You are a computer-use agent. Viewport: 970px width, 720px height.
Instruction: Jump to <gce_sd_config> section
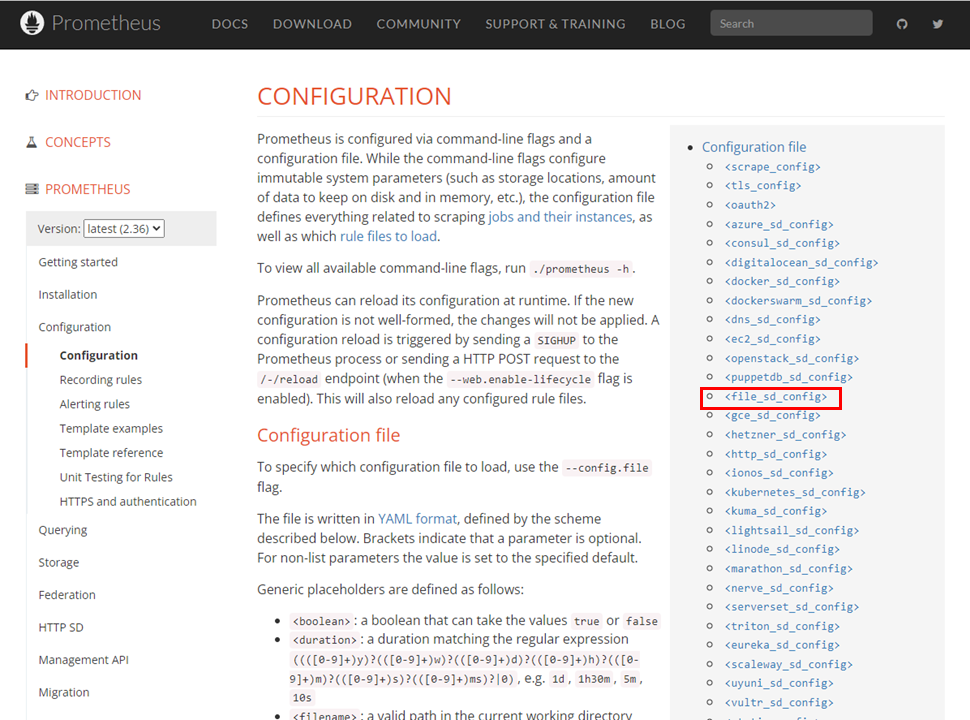pyautogui.click(x=773, y=415)
